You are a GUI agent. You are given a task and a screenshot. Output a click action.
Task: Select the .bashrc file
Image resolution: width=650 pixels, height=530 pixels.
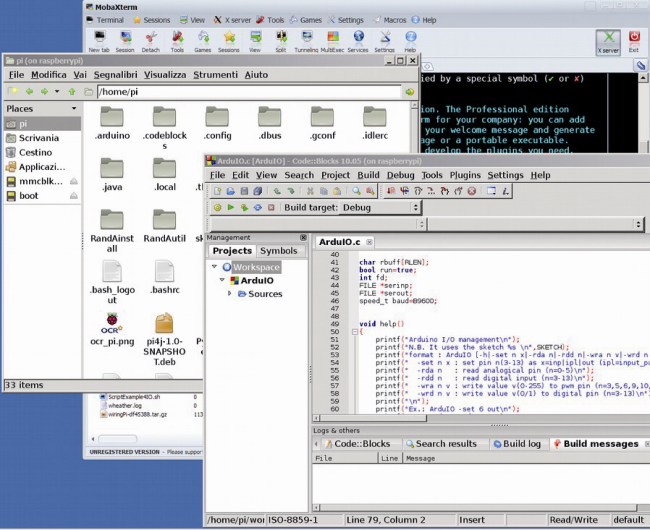coord(165,277)
